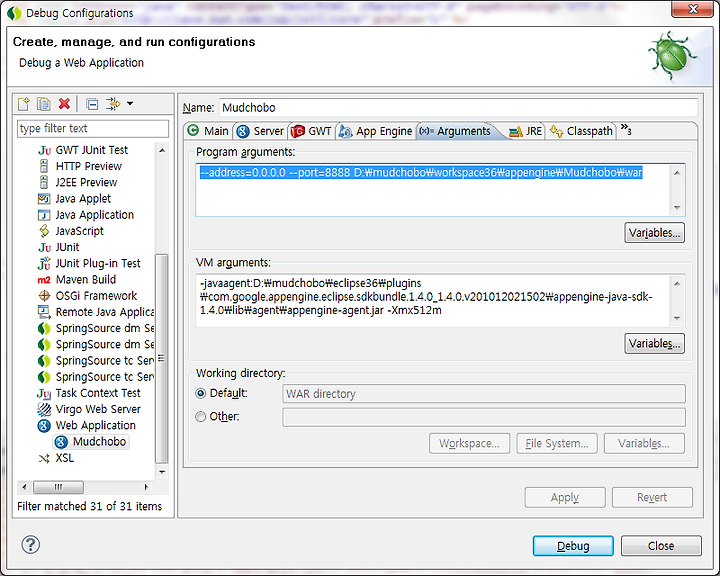Viewport: 720px width, 576px height.
Task: Click the HTTP Preview icon
Action: point(44,166)
